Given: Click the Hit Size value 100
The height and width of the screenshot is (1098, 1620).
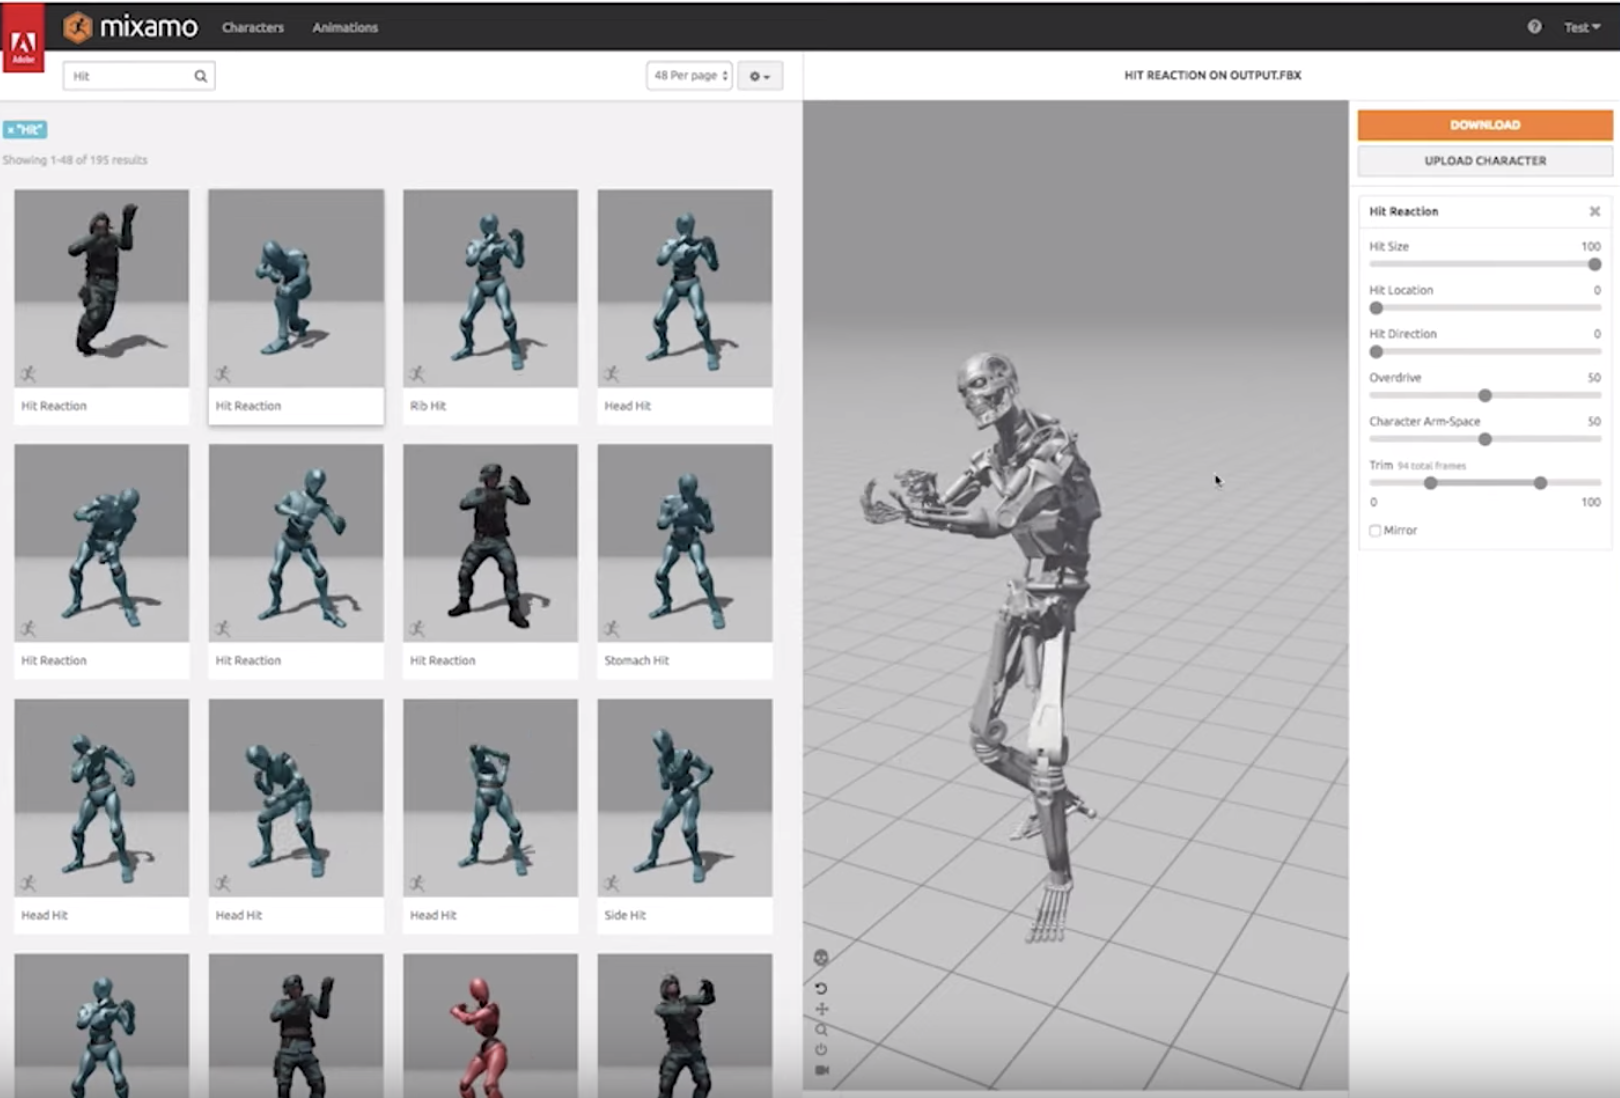Looking at the screenshot, I should click(1591, 246).
